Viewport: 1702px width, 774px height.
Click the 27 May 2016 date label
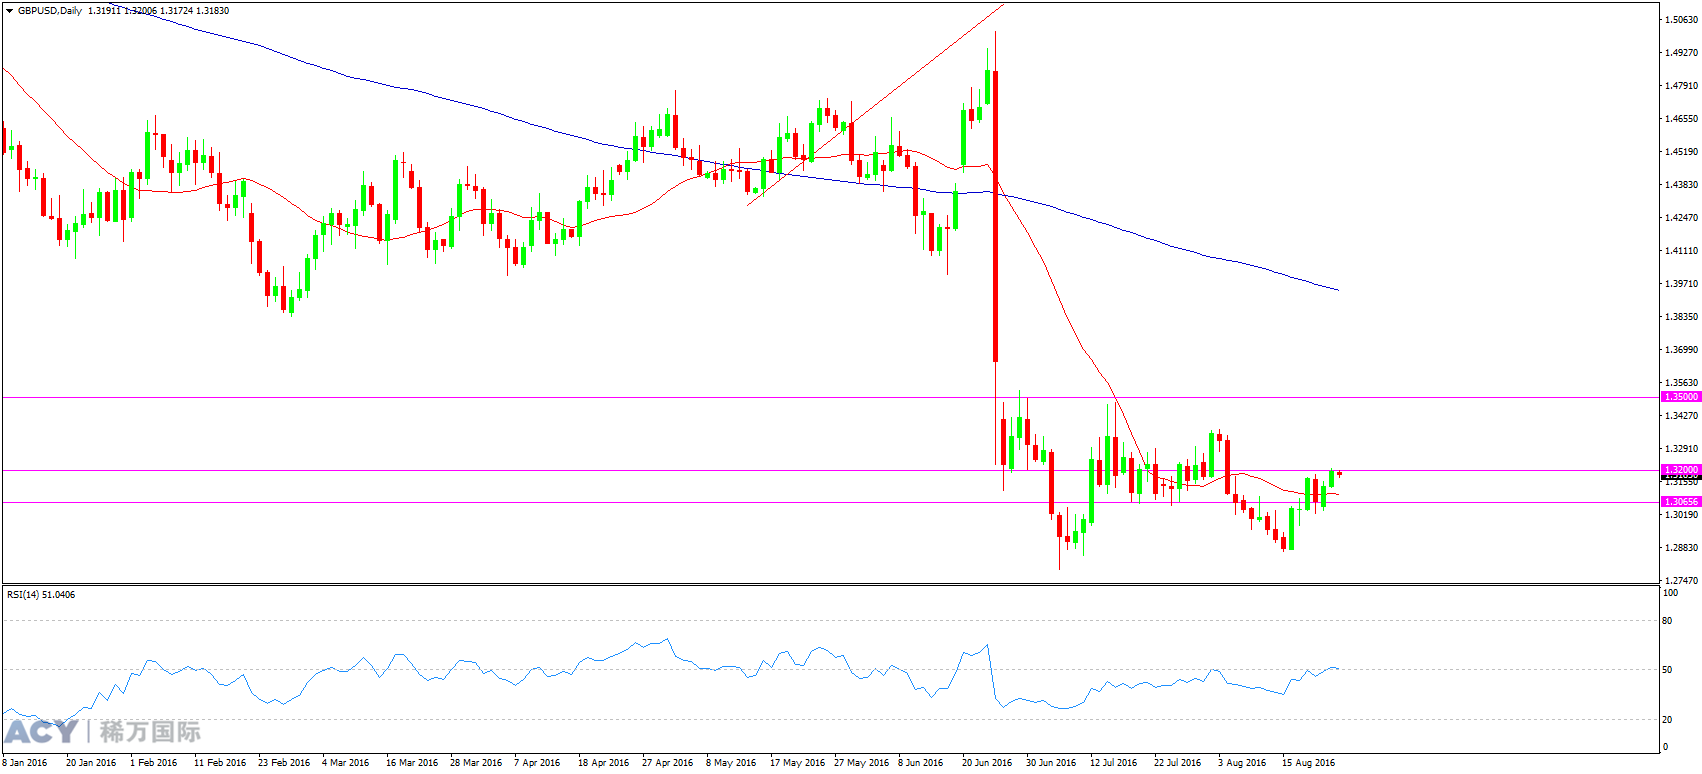click(x=862, y=762)
